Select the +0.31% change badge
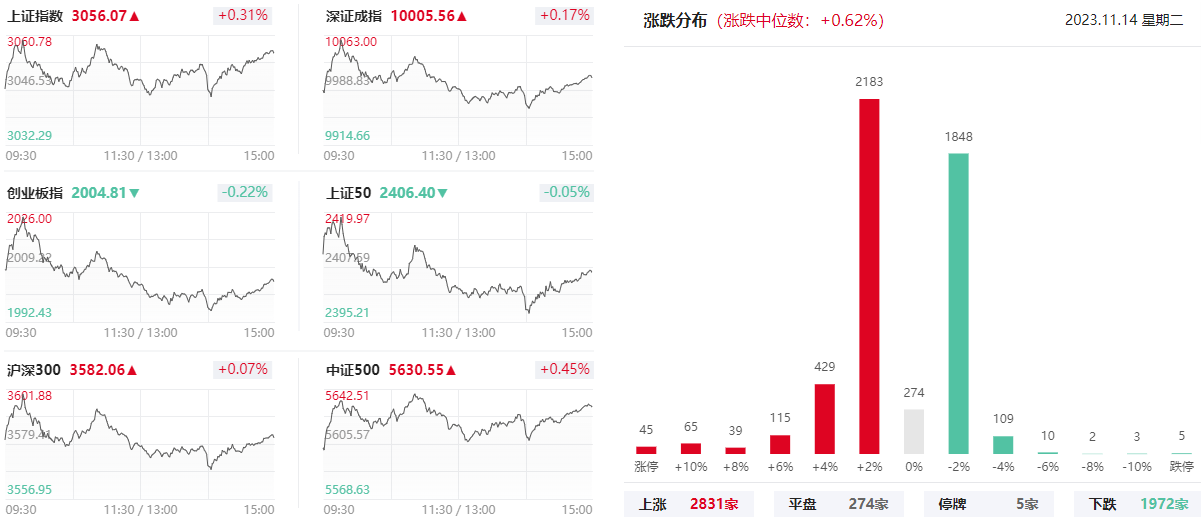The width and height of the screenshot is (1201, 519). [243, 15]
